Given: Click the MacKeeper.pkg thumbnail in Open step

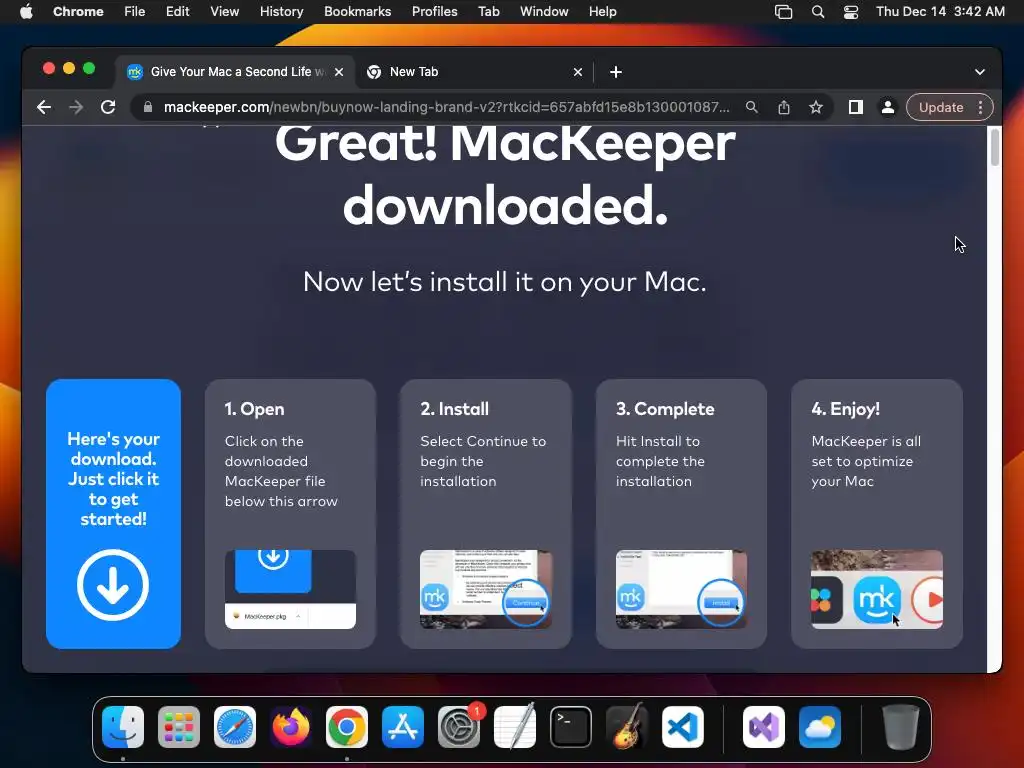Looking at the screenshot, I should (290, 589).
